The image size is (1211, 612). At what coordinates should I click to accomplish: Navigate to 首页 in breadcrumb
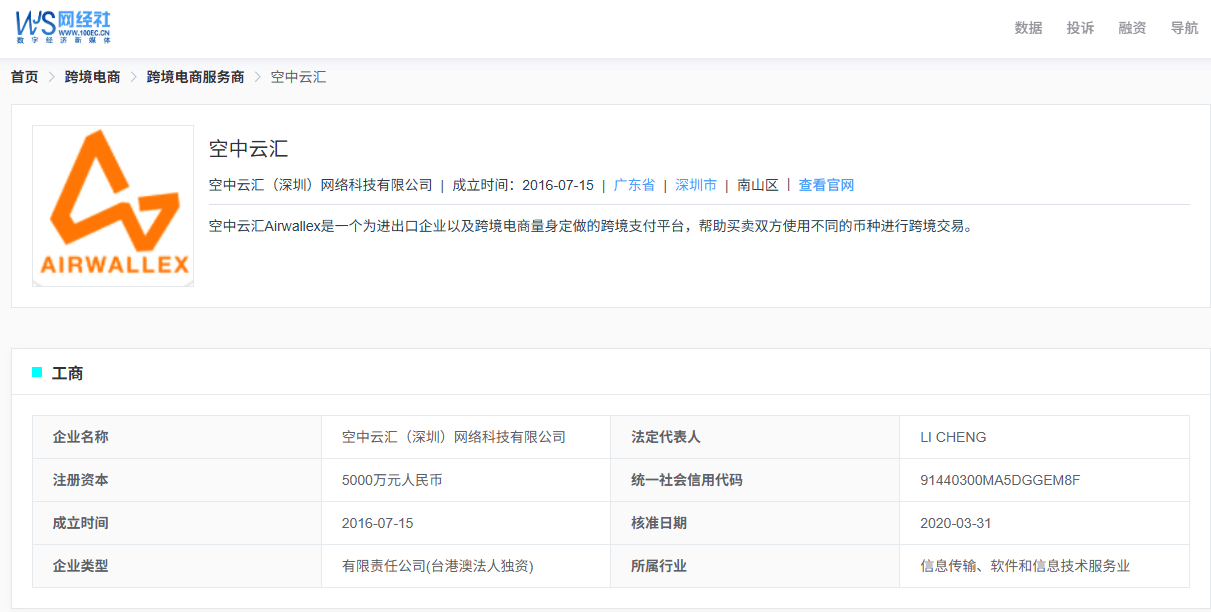[x=25, y=77]
